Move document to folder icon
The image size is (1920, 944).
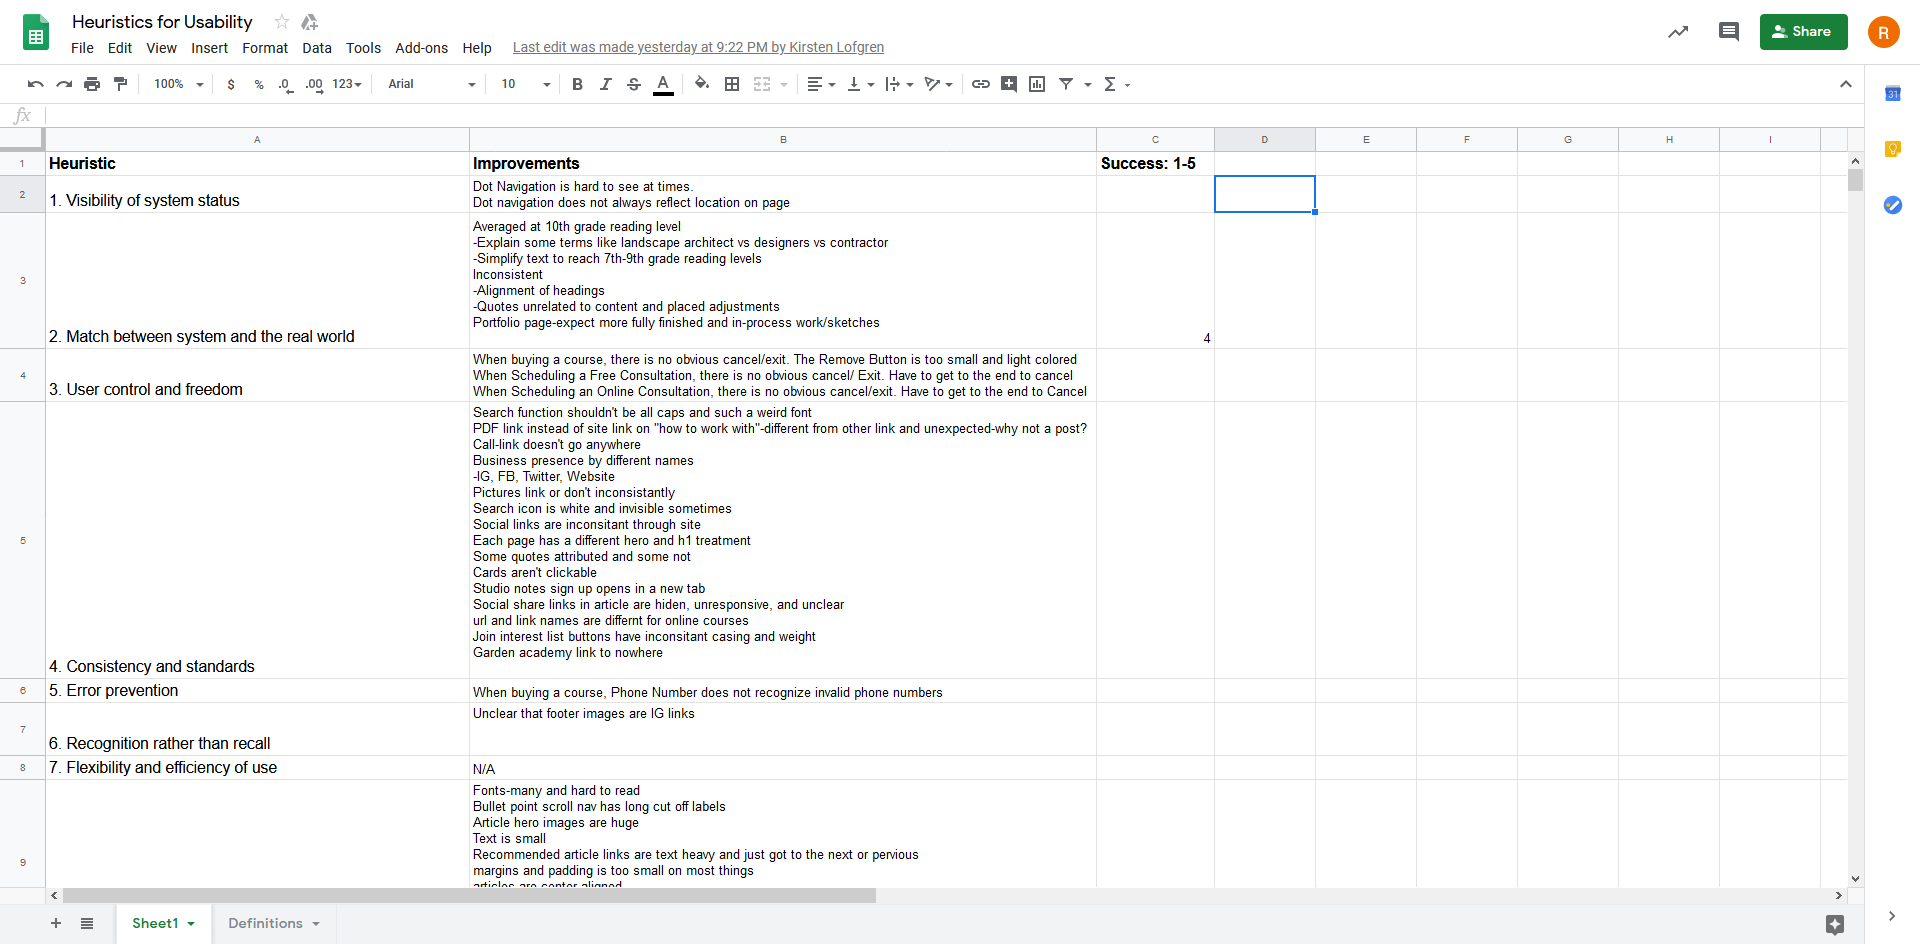[x=310, y=22]
